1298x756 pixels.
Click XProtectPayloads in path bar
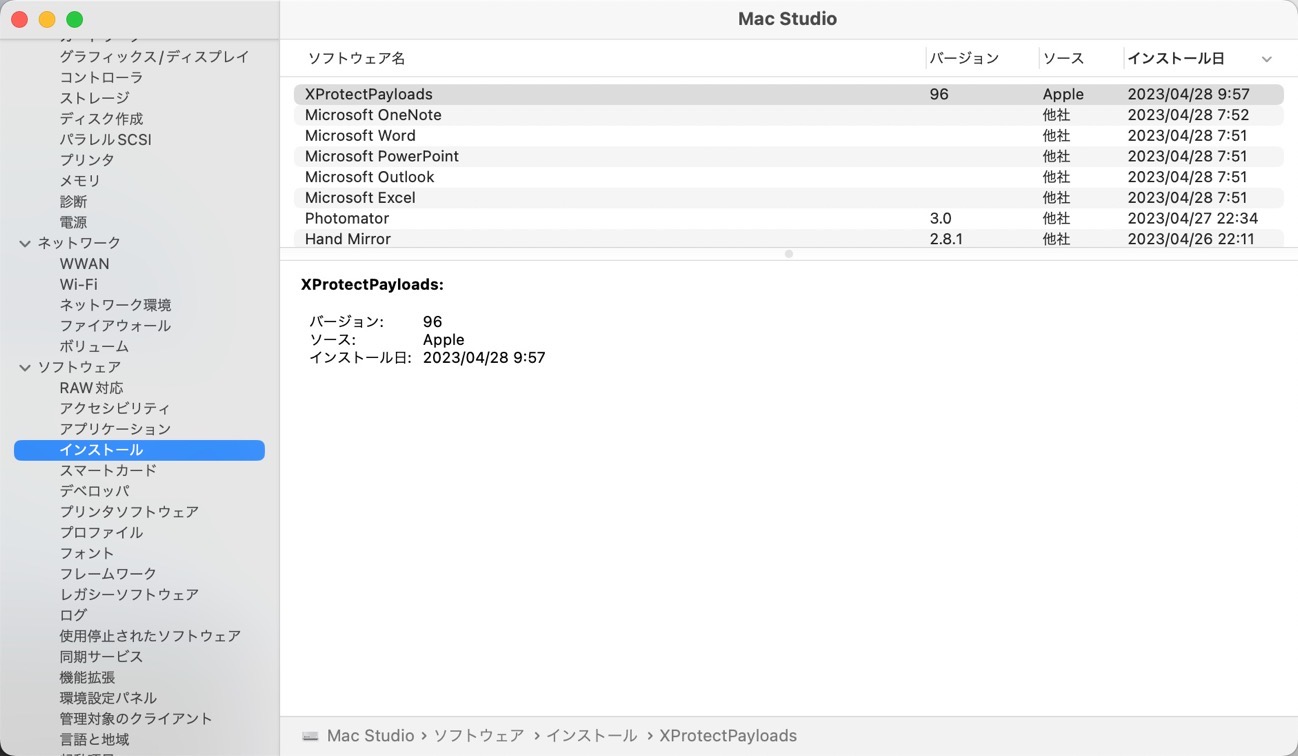click(728, 736)
